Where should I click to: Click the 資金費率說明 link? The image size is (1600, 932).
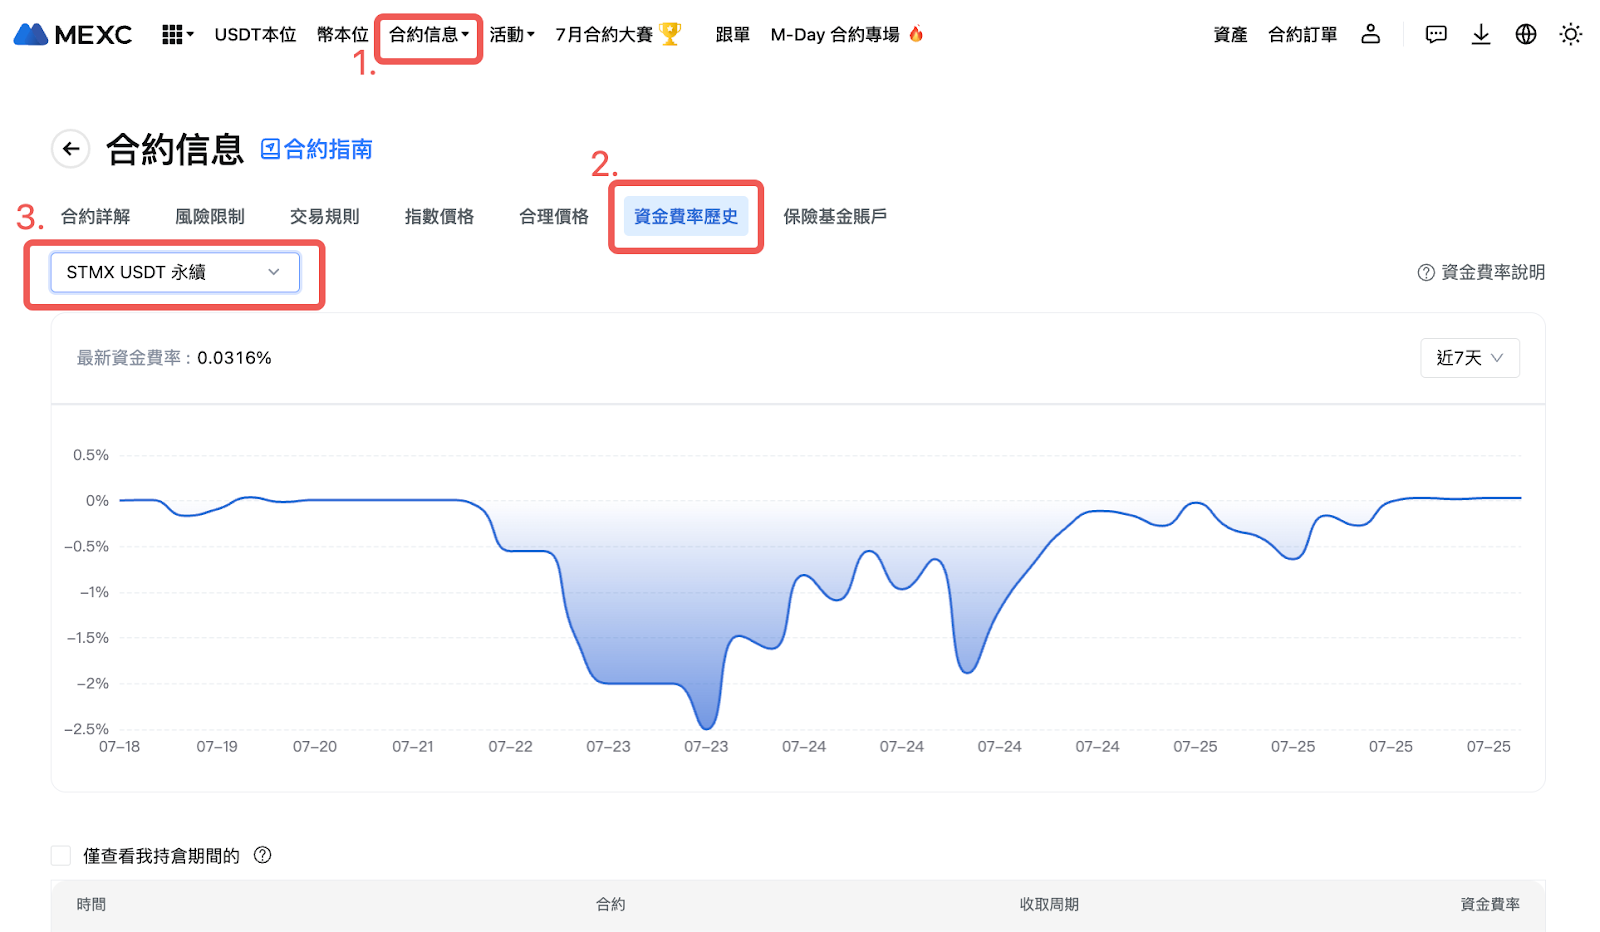[1481, 272]
